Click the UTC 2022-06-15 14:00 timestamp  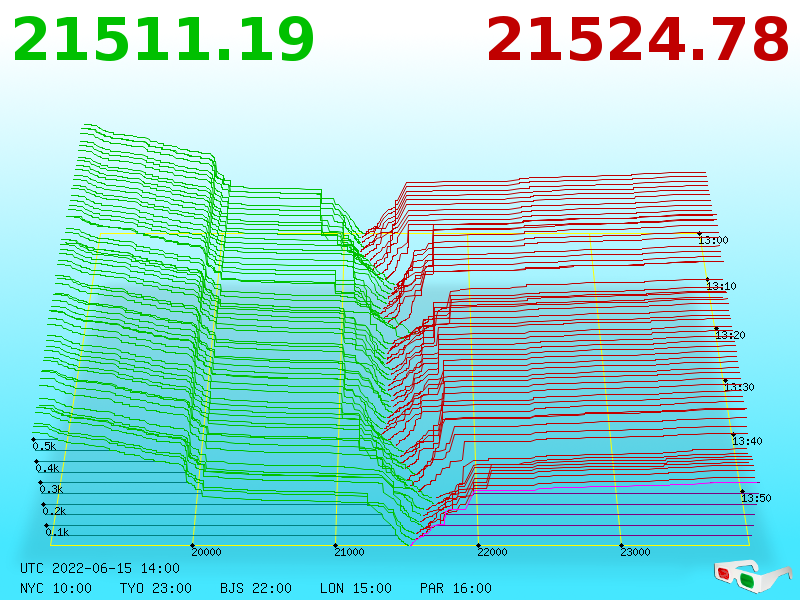coord(100,568)
